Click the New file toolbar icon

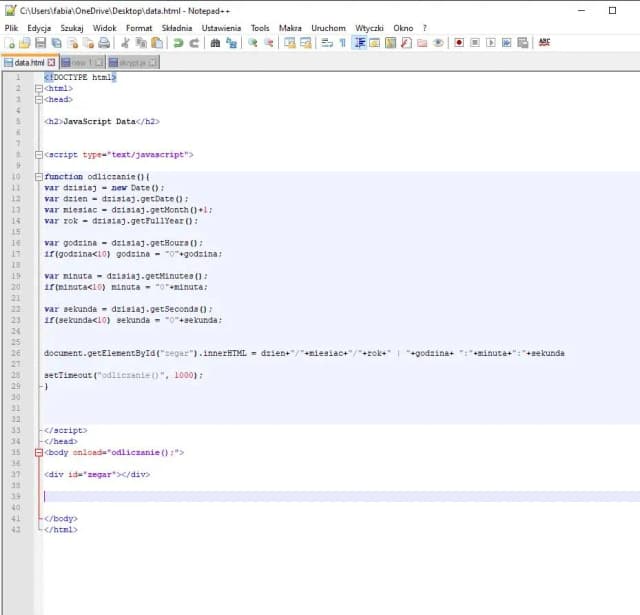click(x=10, y=43)
